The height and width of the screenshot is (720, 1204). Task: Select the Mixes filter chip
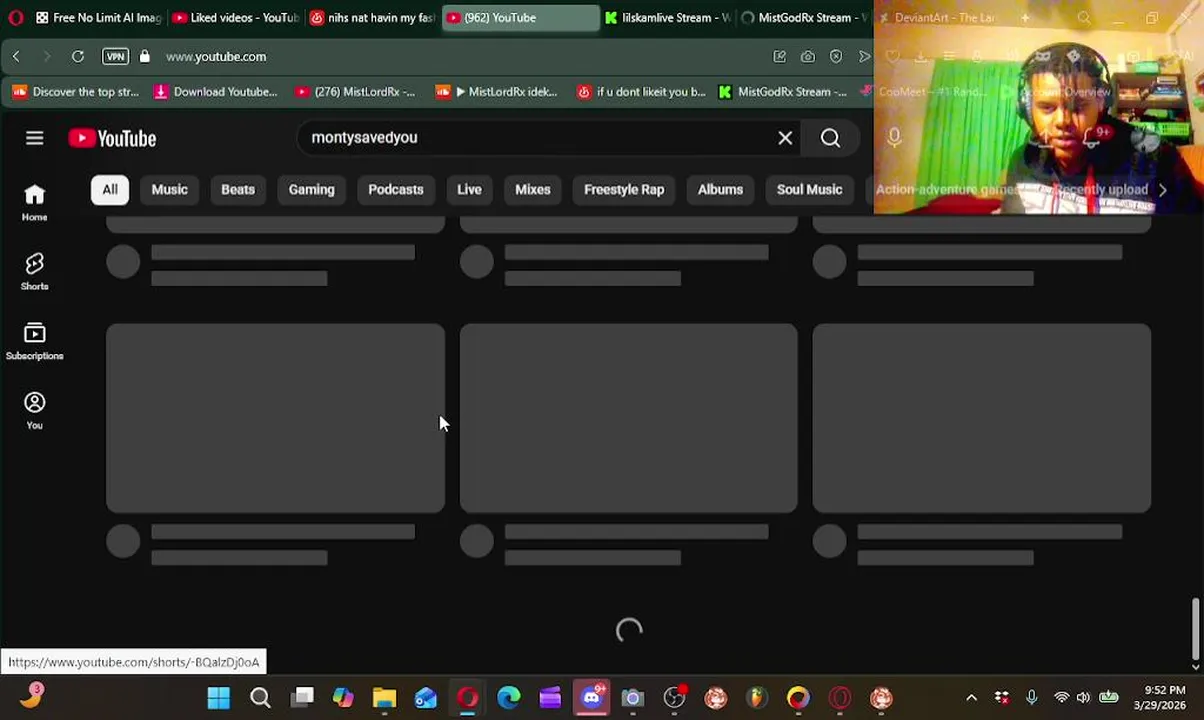[533, 189]
